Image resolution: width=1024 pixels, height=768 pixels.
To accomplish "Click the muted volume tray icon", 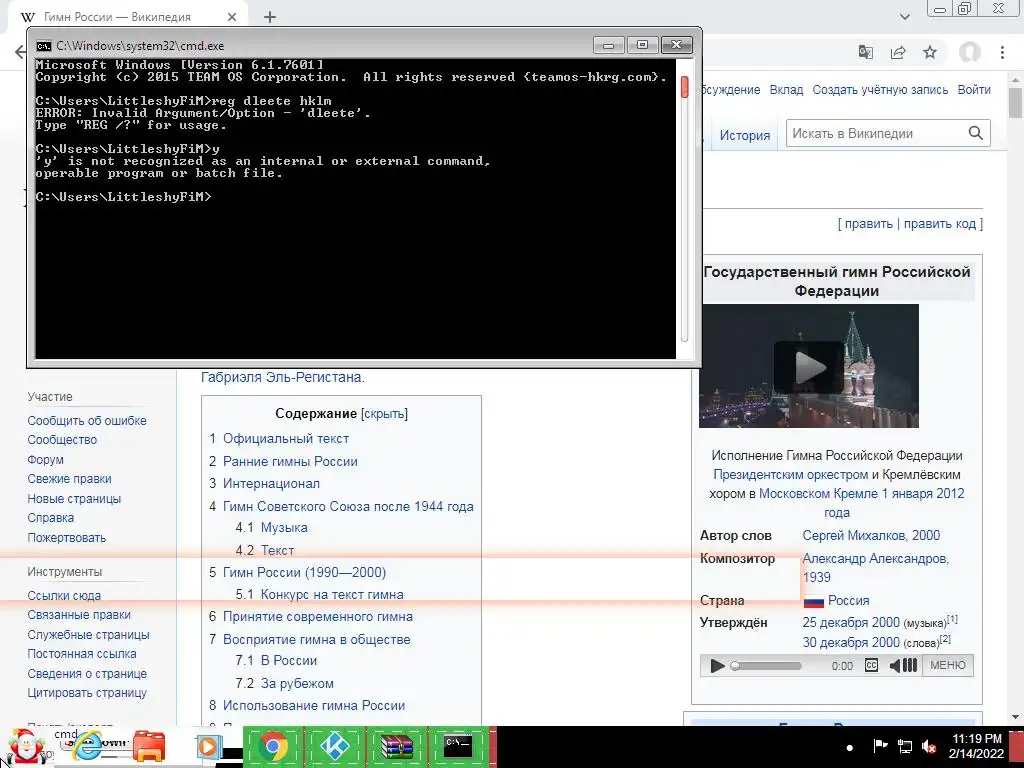I will coord(929,746).
